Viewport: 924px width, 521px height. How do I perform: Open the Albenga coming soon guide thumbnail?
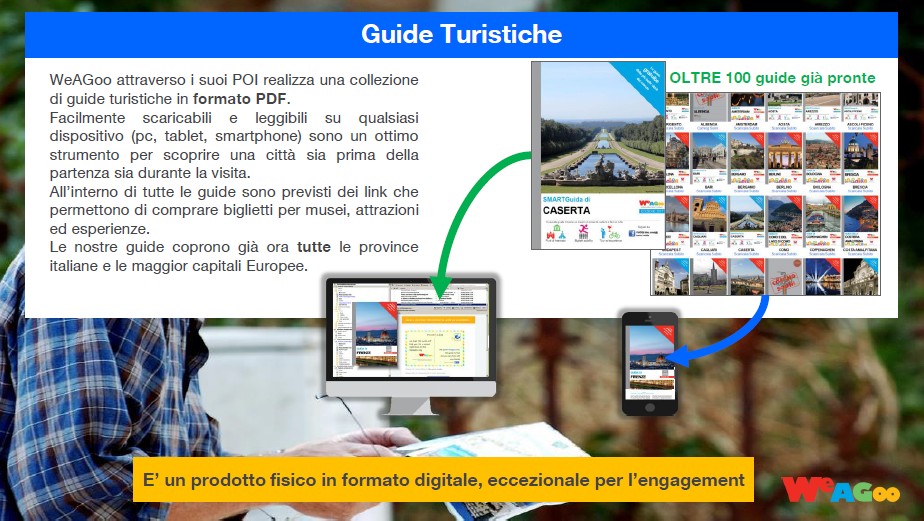(709, 107)
